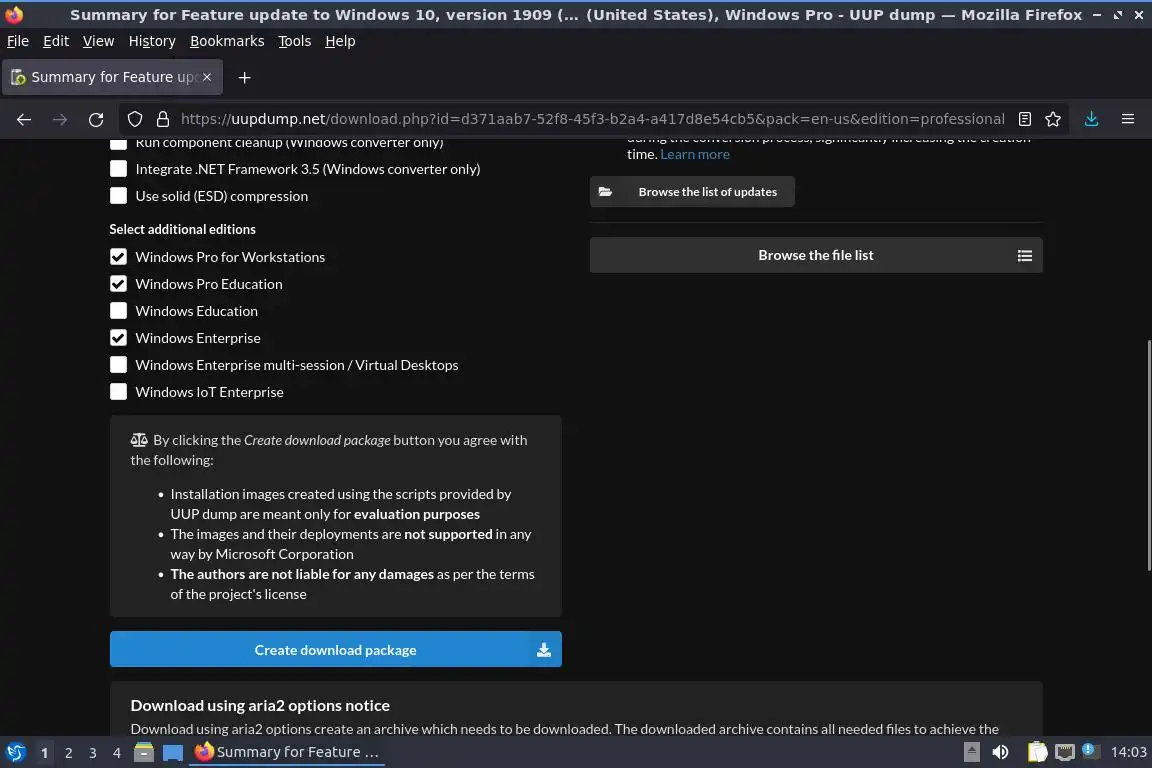Image resolution: width=1152 pixels, height=768 pixels.
Task: Click Browse the file list button
Action: click(x=816, y=256)
